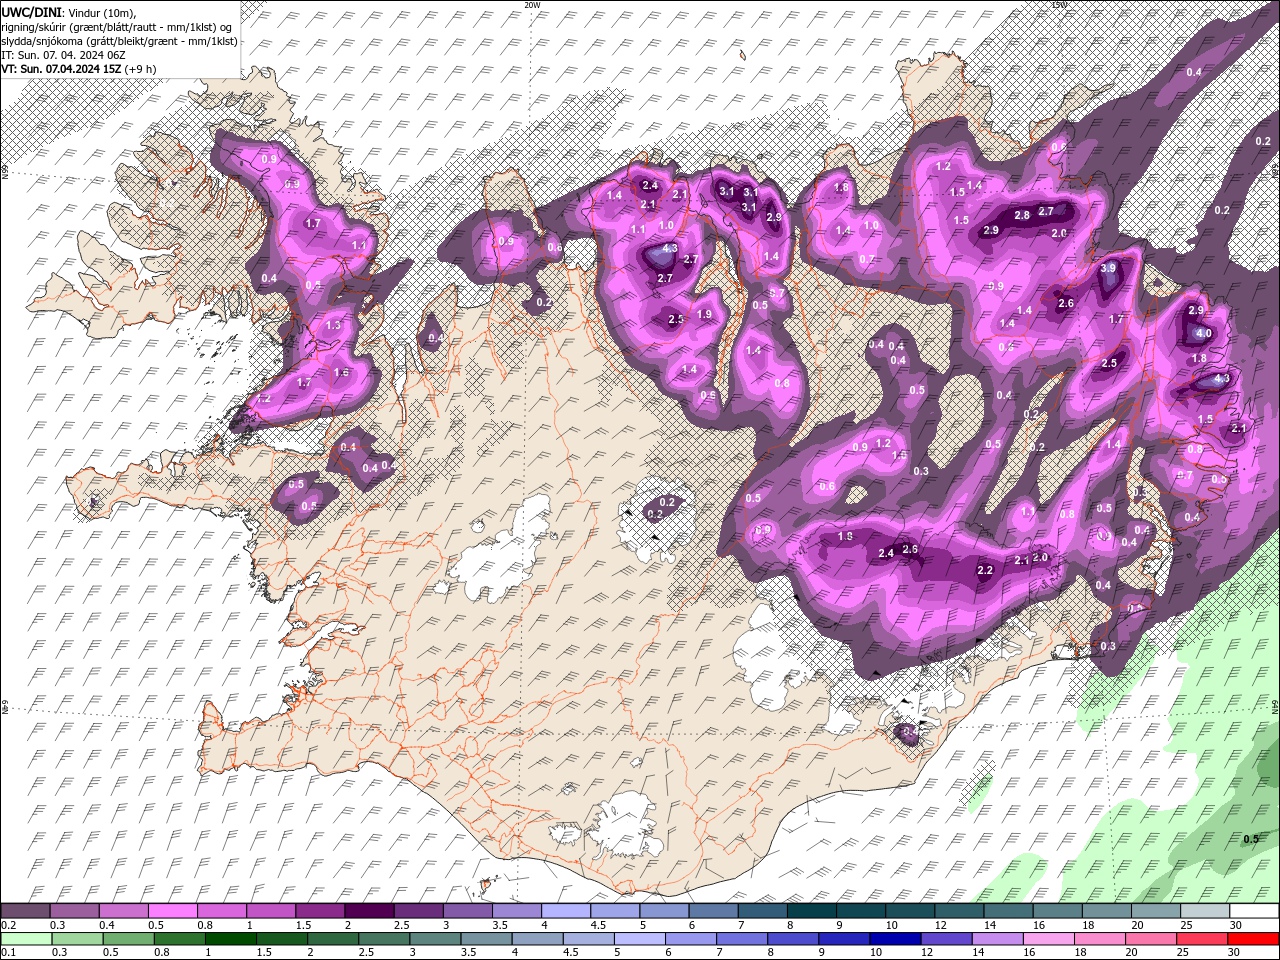Click the 0.2 label in the snow legend

(x=7, y=925)
